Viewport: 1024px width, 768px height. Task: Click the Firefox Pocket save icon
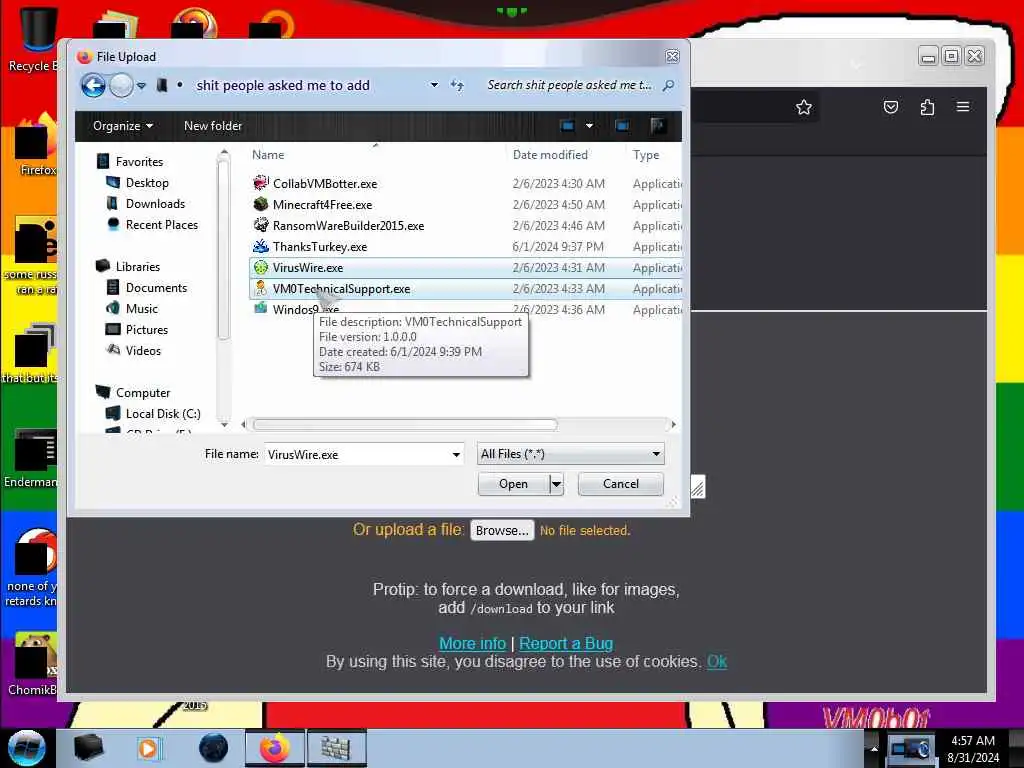pos(890,106)
